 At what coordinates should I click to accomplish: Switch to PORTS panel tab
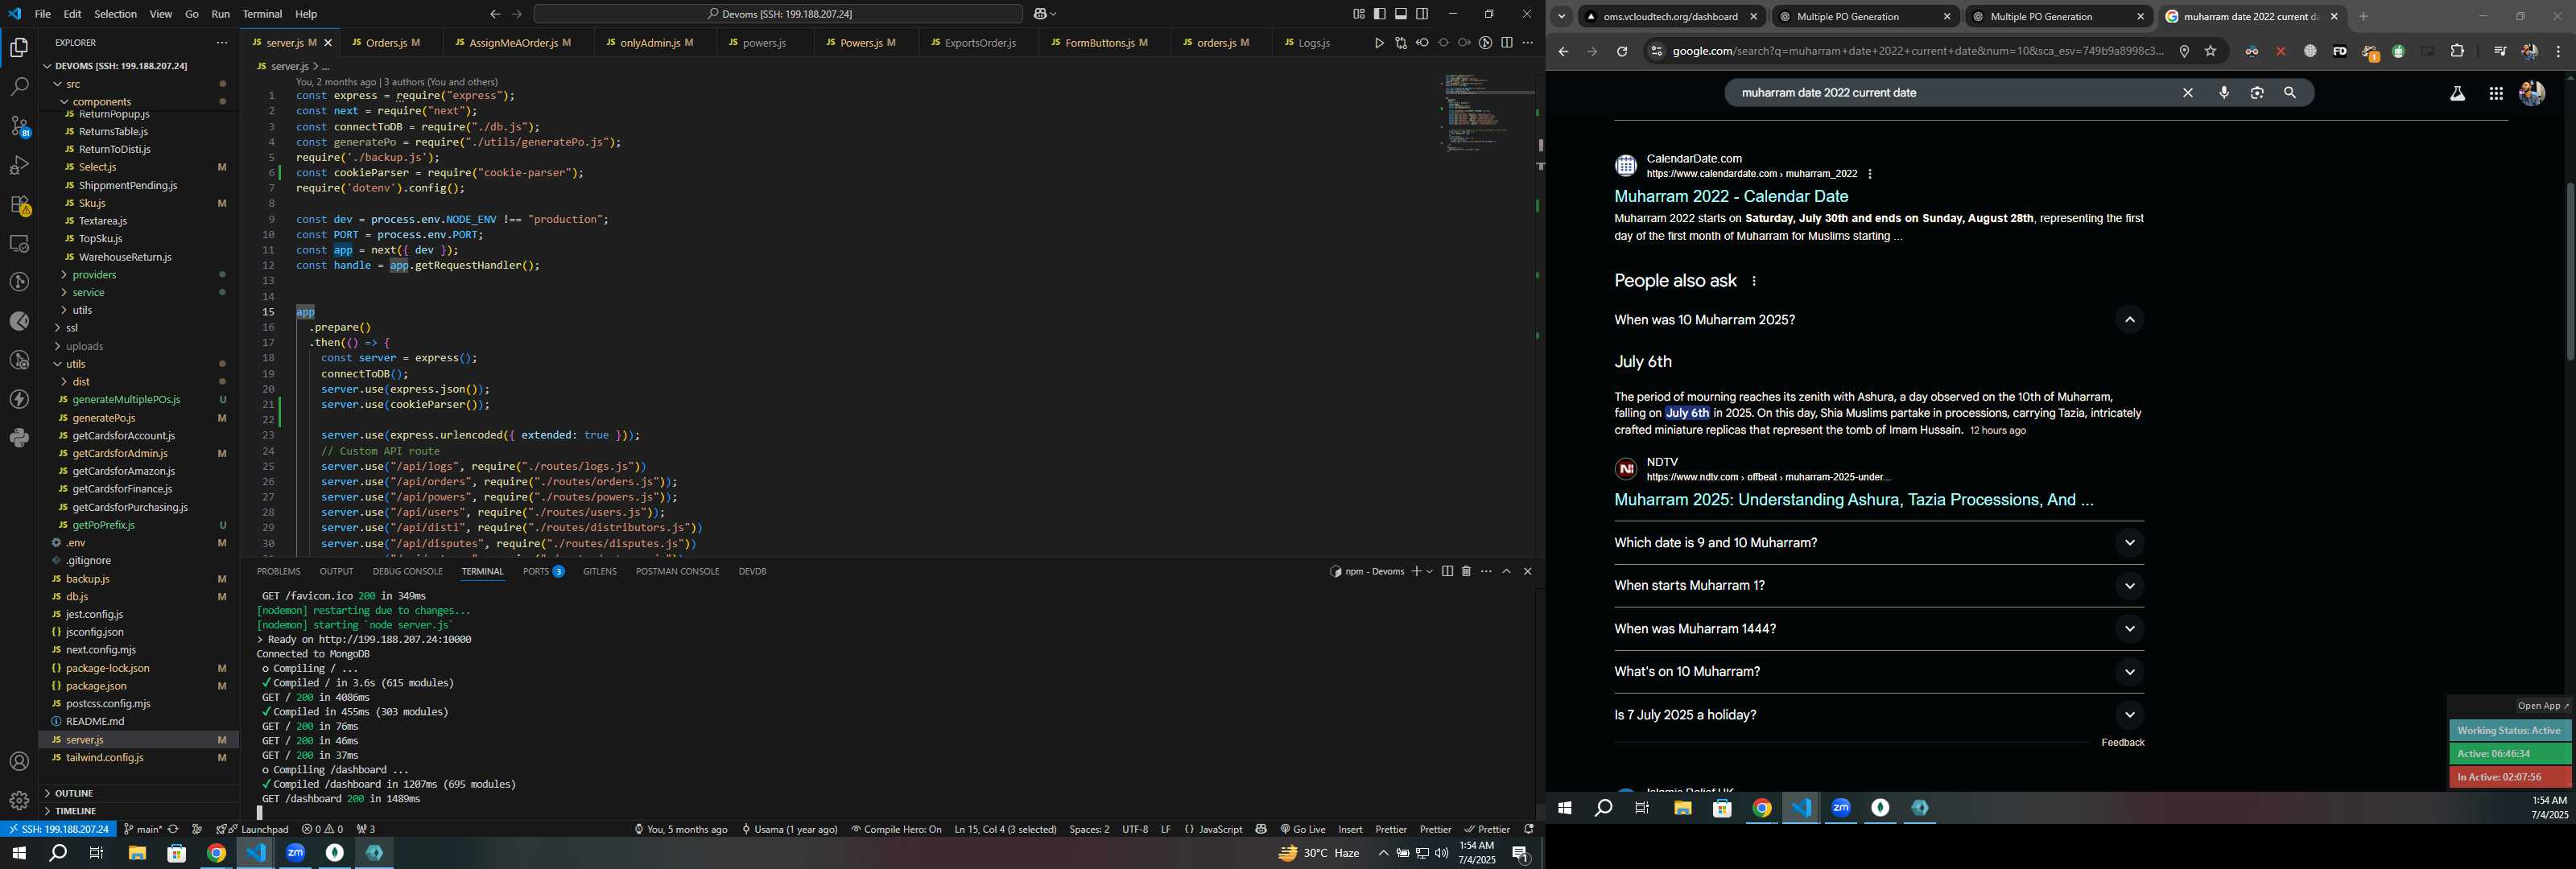click(x=543, y=571)
